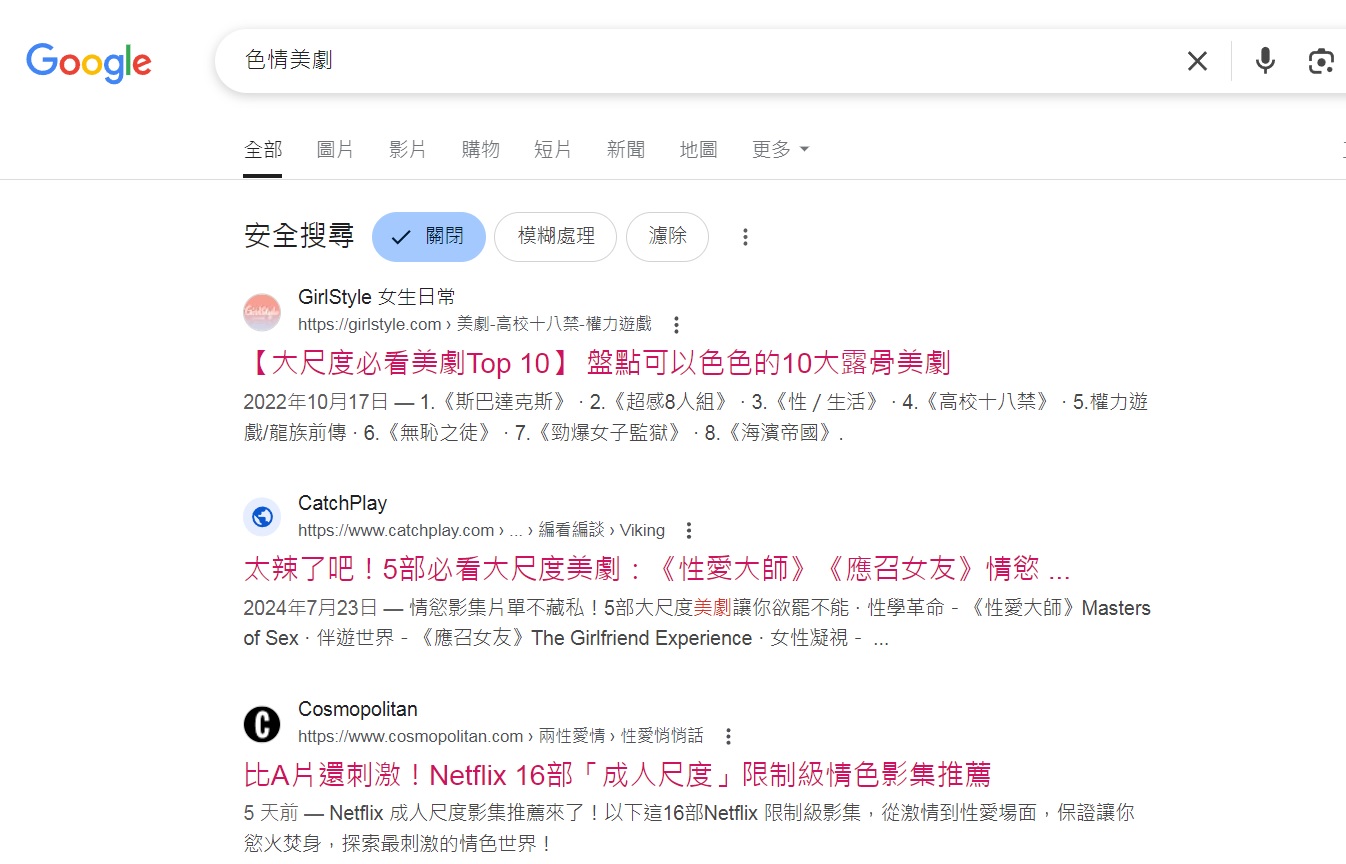
Task: Go to the 地圖 tab
Action: [x=698, y=149]
